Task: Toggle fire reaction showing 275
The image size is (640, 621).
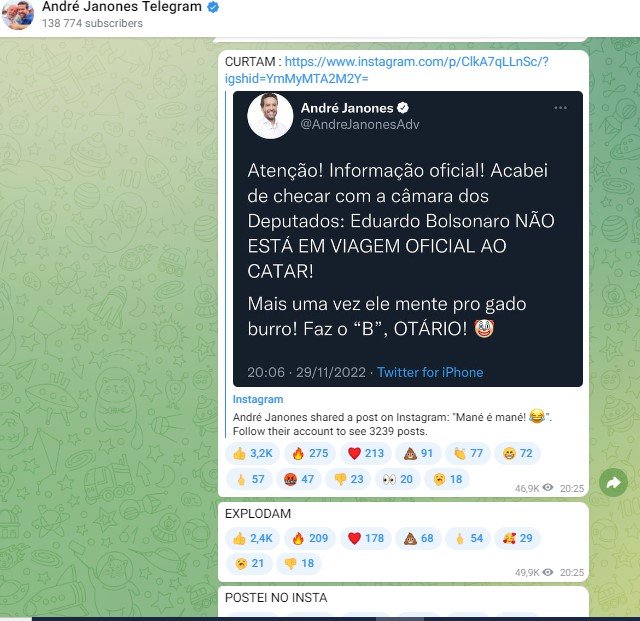Action: pyautogui.click(x=310, y=453)
